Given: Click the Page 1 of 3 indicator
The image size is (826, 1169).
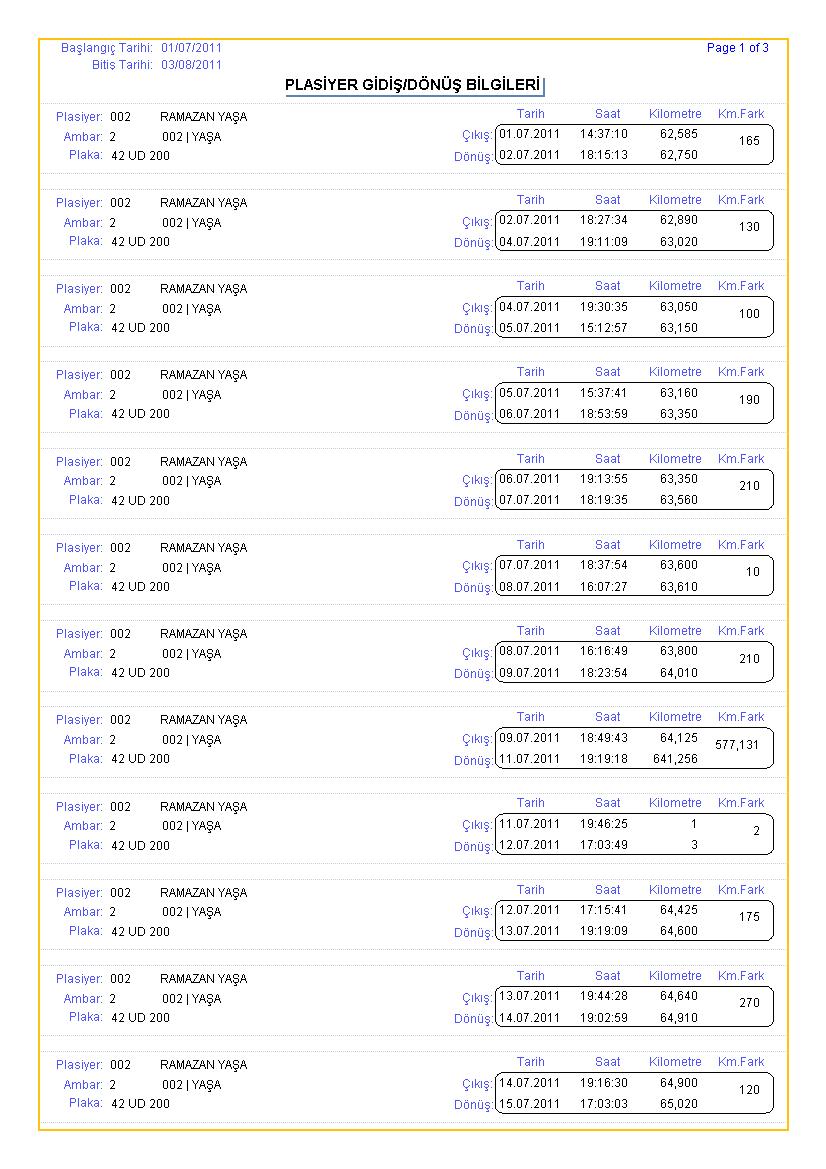Looking at the screenshot, I should (737, 48).
